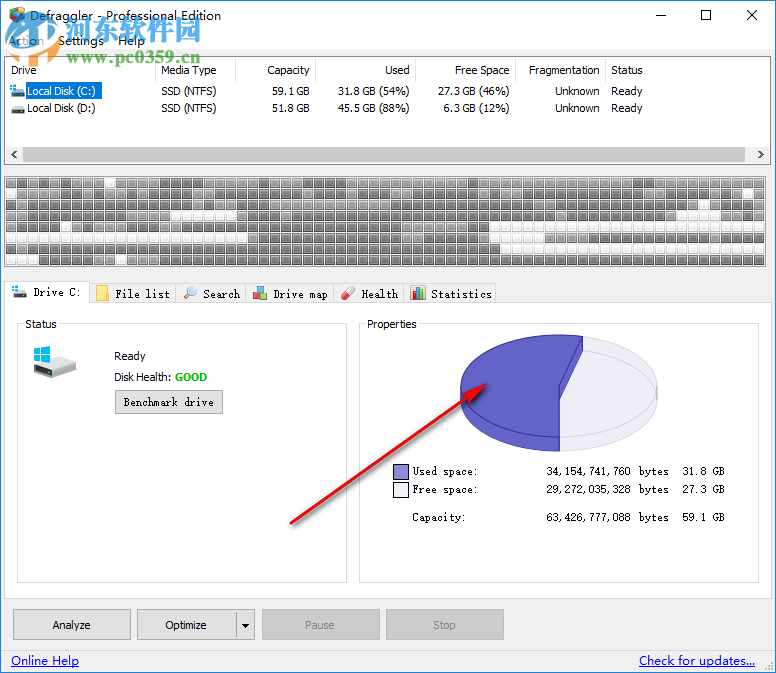Sort by the Drive column header
This screenshot has width=776, height=673.
pos(81,70)
